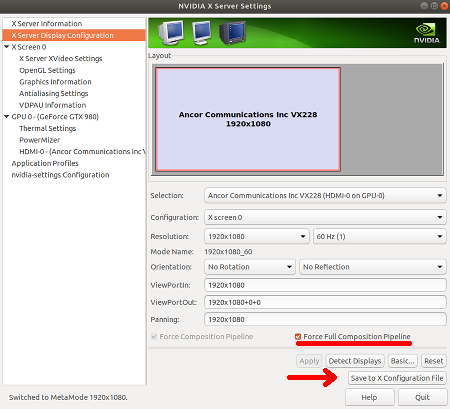Collapse the X Screen 0 tree node
Image resolution: width=450 pixels, height=409 pixels.
click(6, 47)
